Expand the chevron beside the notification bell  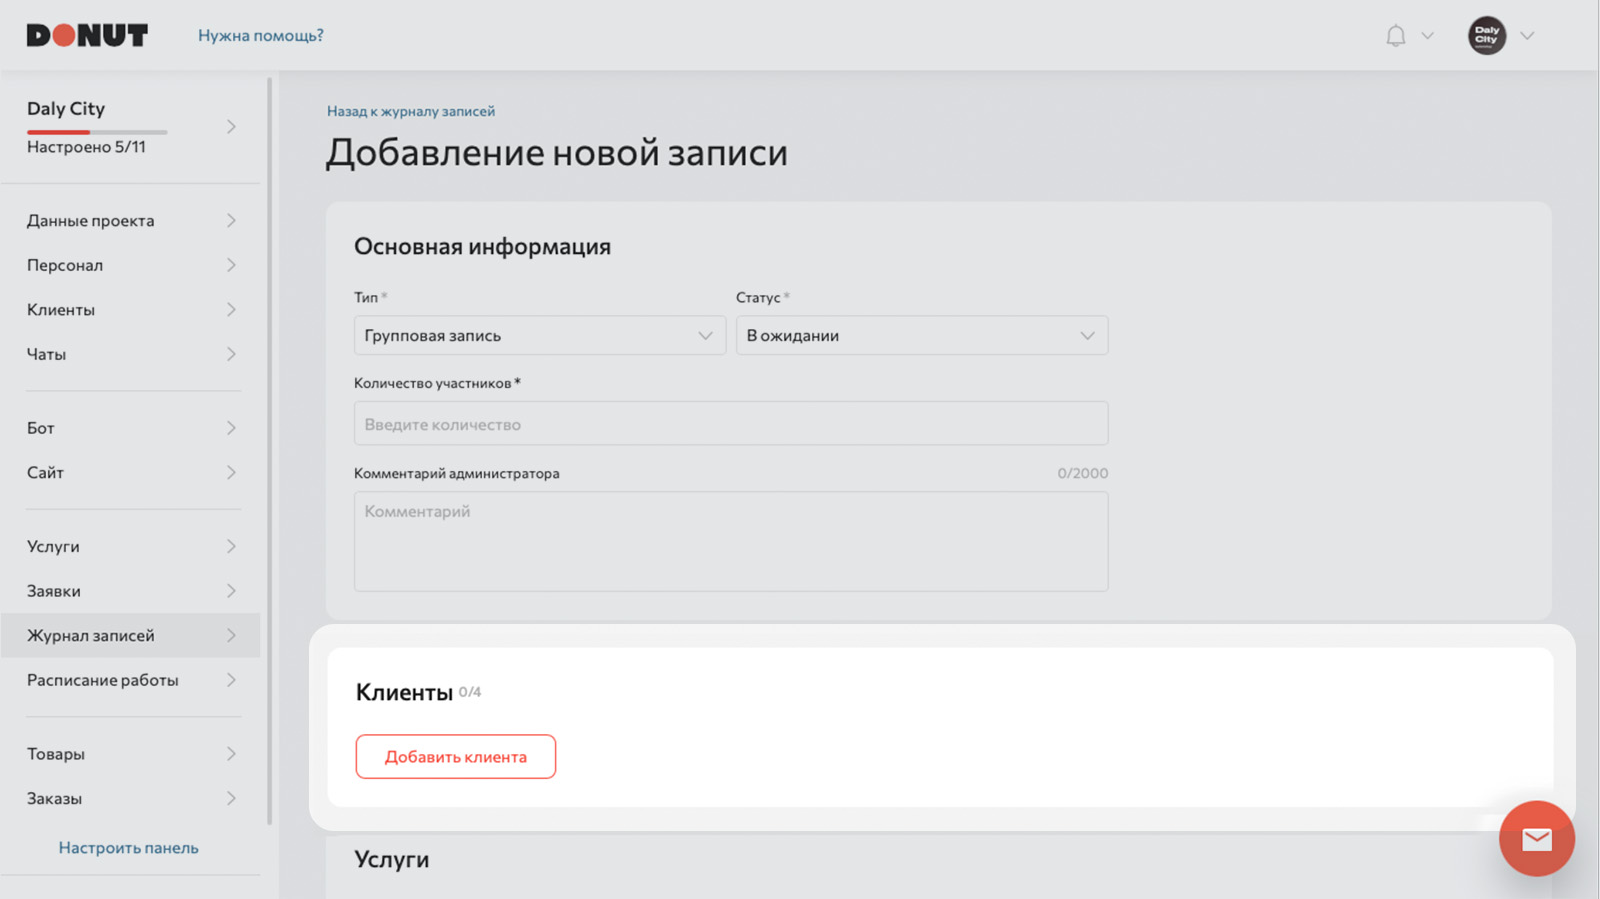[1427, 36]
